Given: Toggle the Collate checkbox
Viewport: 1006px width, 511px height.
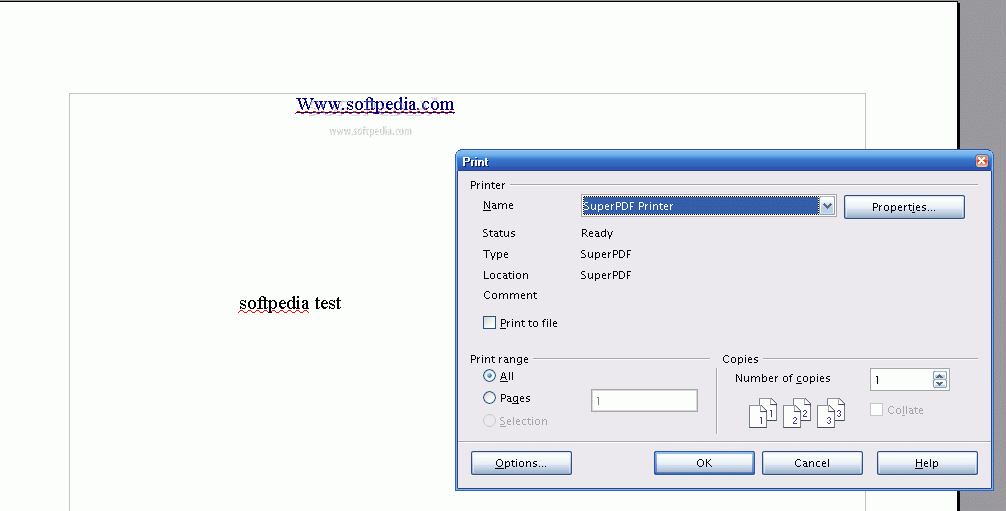Looking at the screenshot, I should pyautogui.click(x=876, y=410).
